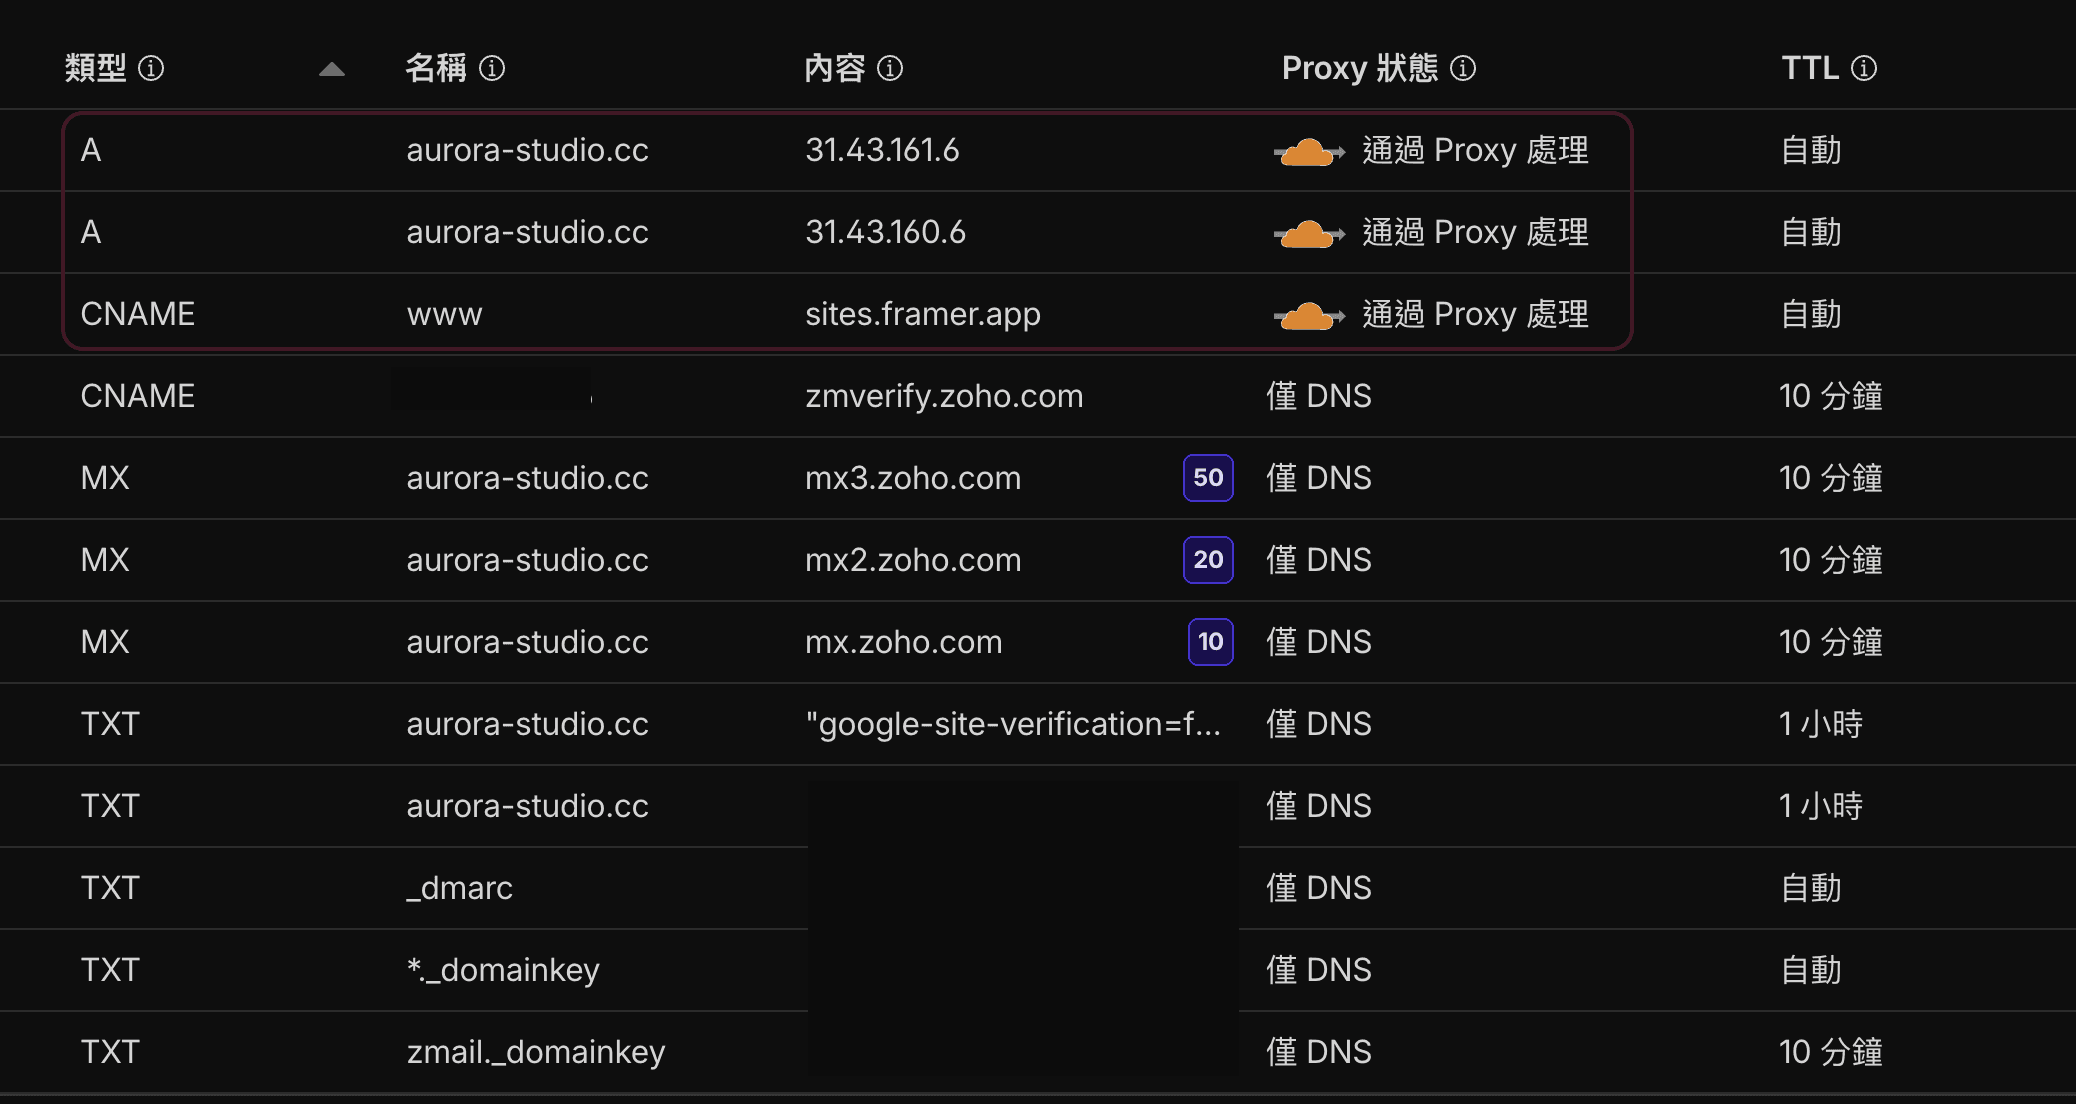This screenshot has height=1104, width=2076.
Task: Click the priority badge 10 on mx.zoho.com
Action: (1208, 642)
